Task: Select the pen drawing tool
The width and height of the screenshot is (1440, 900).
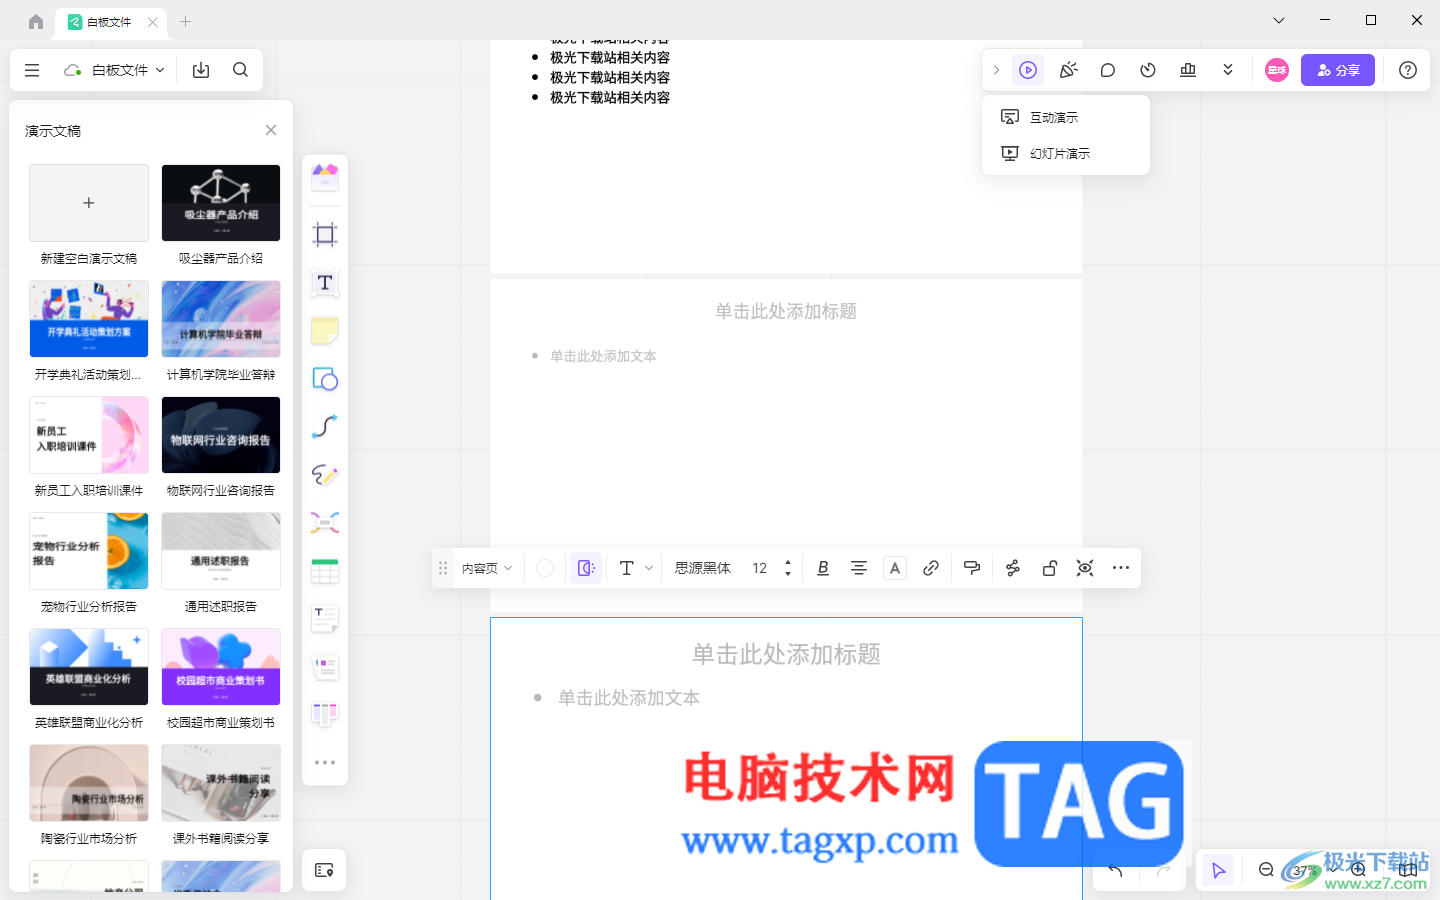Action: pyautogui.click(x=325, y=475)
